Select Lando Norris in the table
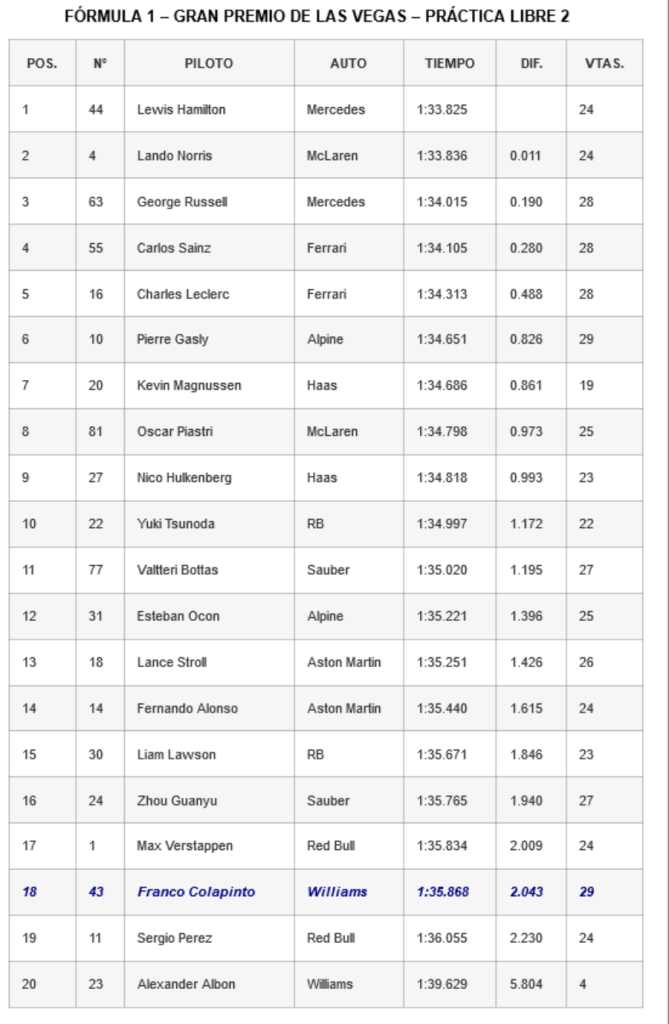669x1024 pixels. click(174, 156)
